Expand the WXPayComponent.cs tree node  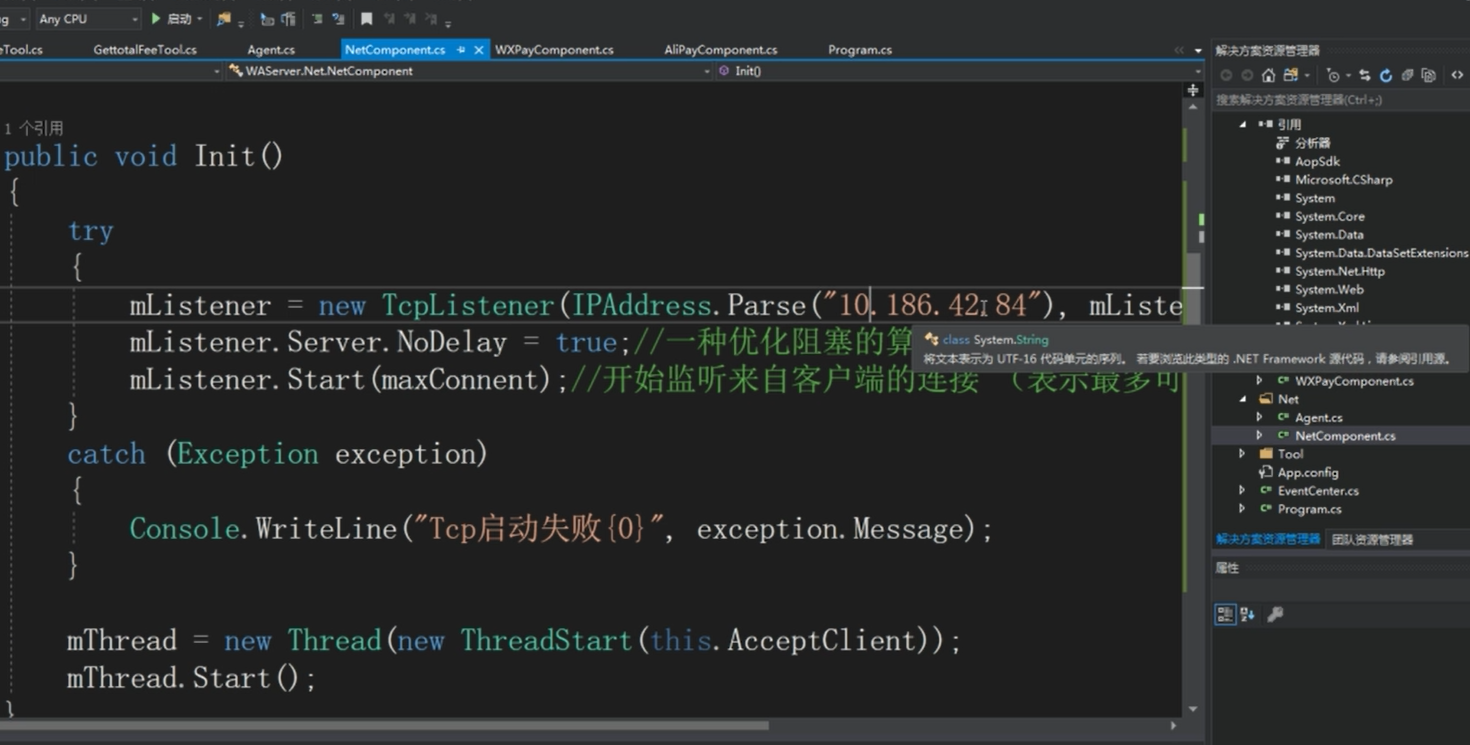1260,381
